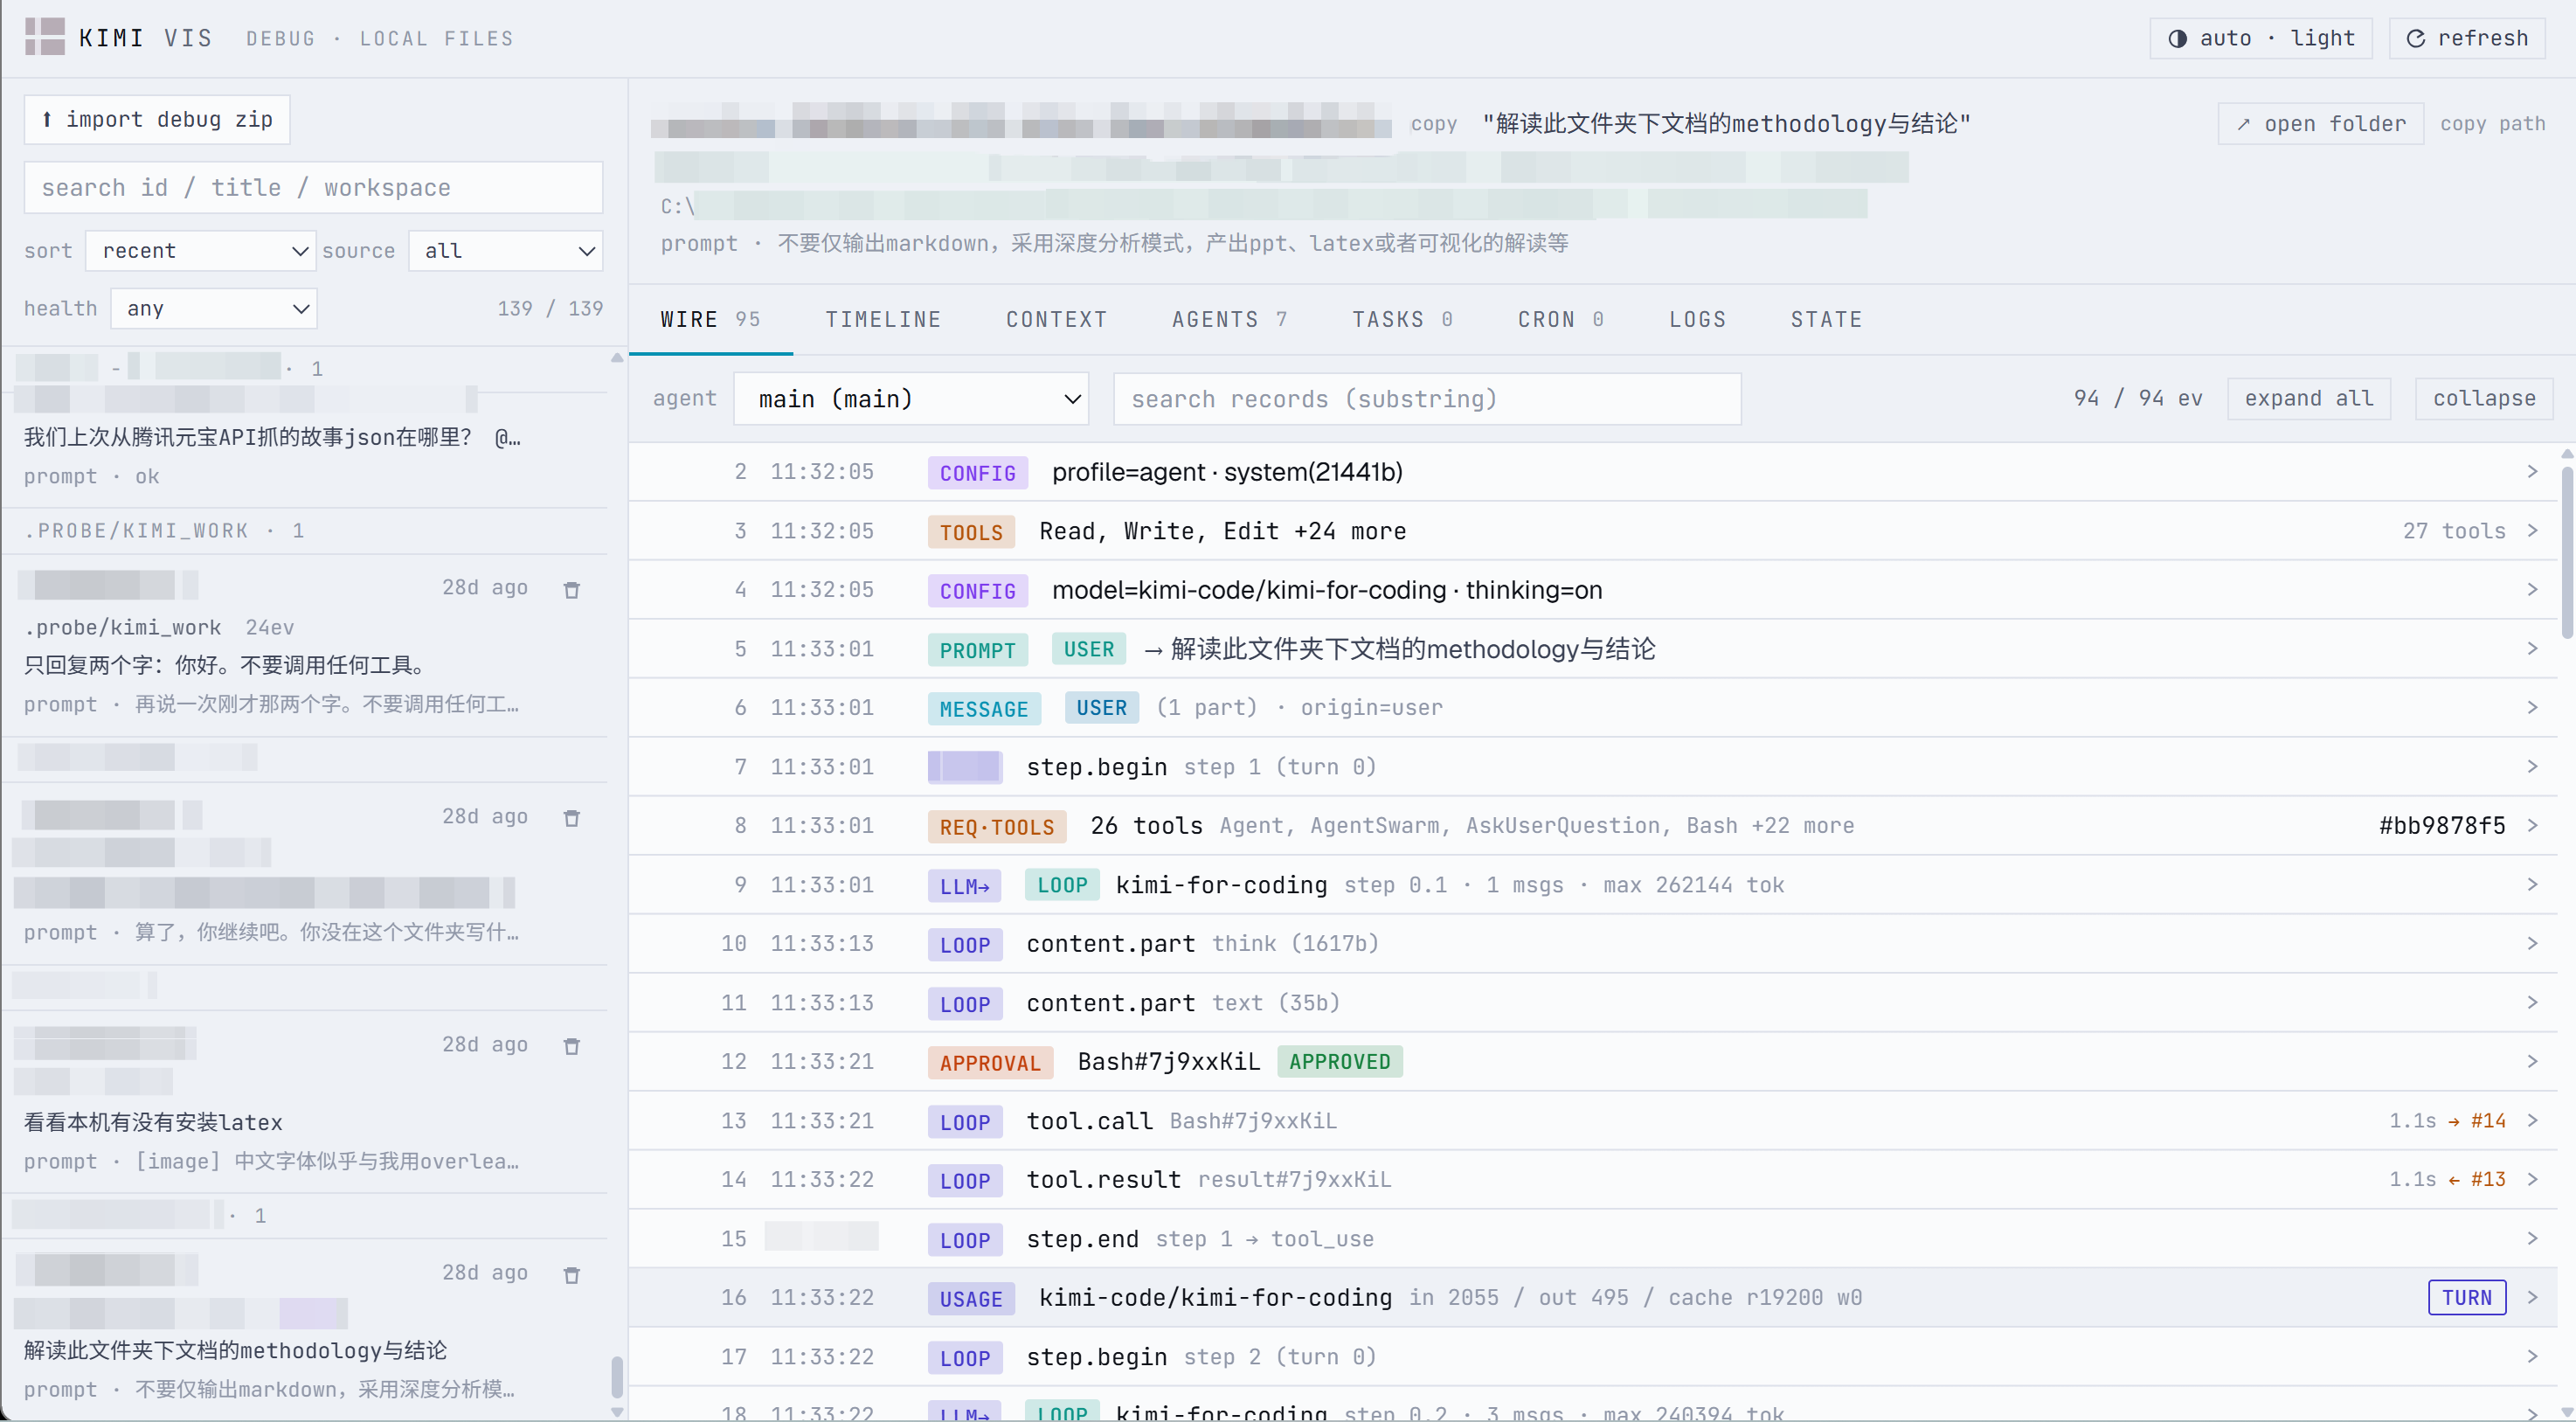
Task: Click the copy path link
Action: [x=2492, y=123]
